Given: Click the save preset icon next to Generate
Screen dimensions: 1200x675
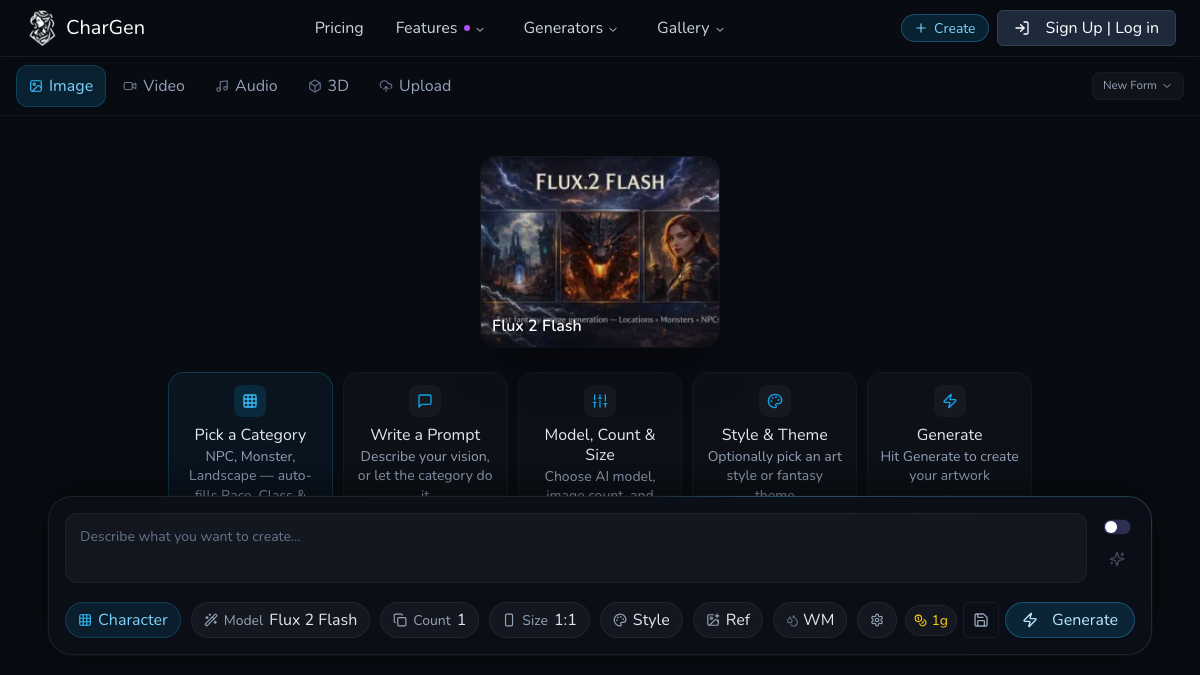Looking at the screenshot, I should point(980,620).
